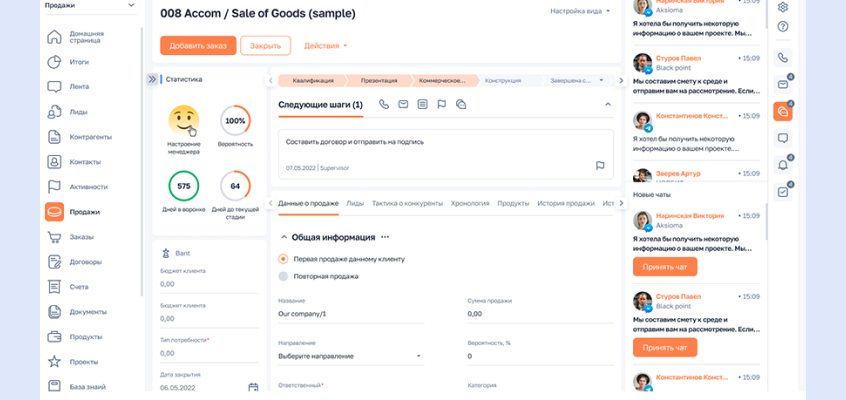The image size is (846, 400).
Task: Click the phone call icon in Следующие шаги
Action: pyautogui.click(x=384, y=104)
